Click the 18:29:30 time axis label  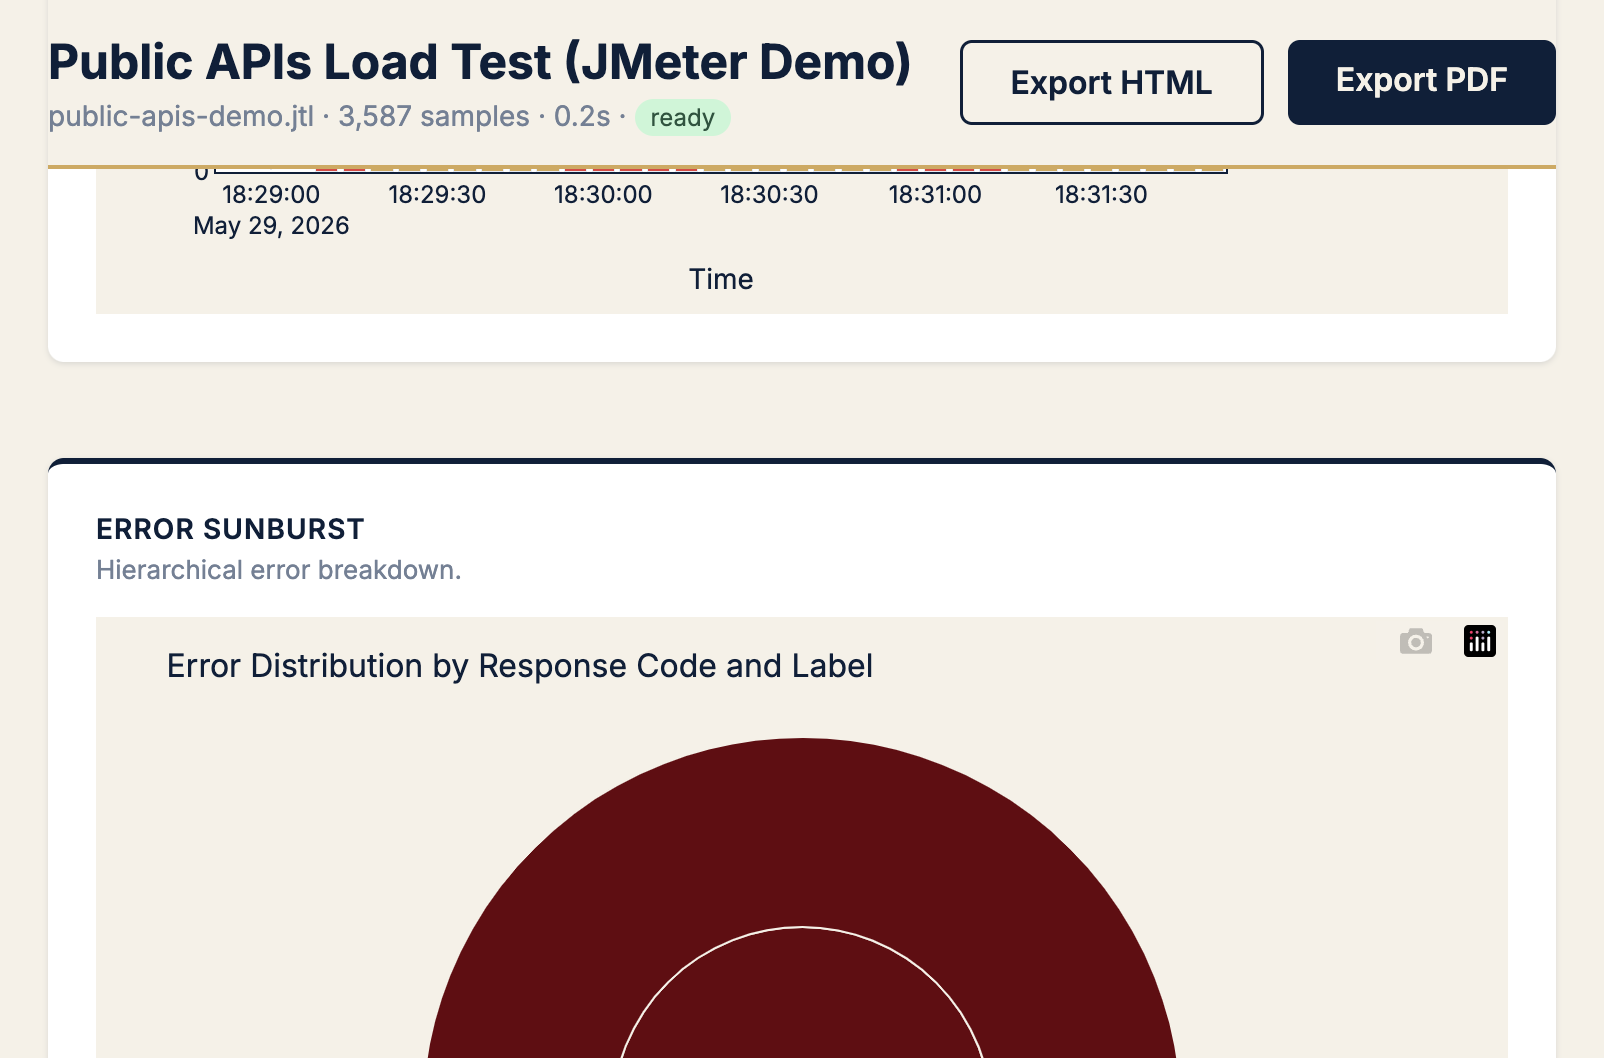pyautogui.click(x=437, y=195)
